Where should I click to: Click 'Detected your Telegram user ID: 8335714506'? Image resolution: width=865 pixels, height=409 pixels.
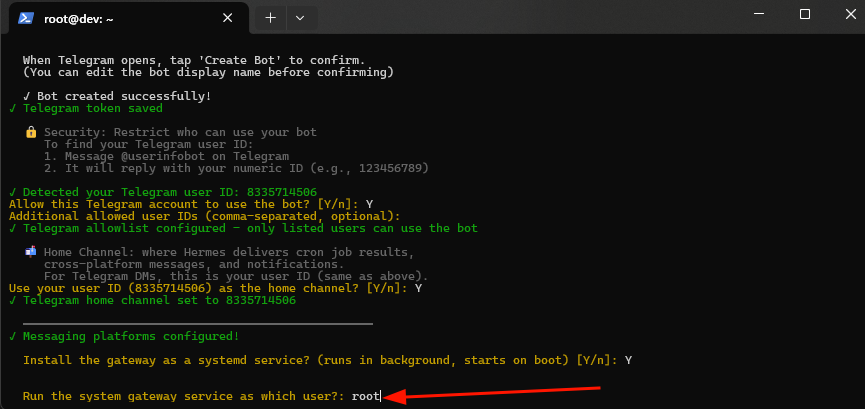pos(163,193)
